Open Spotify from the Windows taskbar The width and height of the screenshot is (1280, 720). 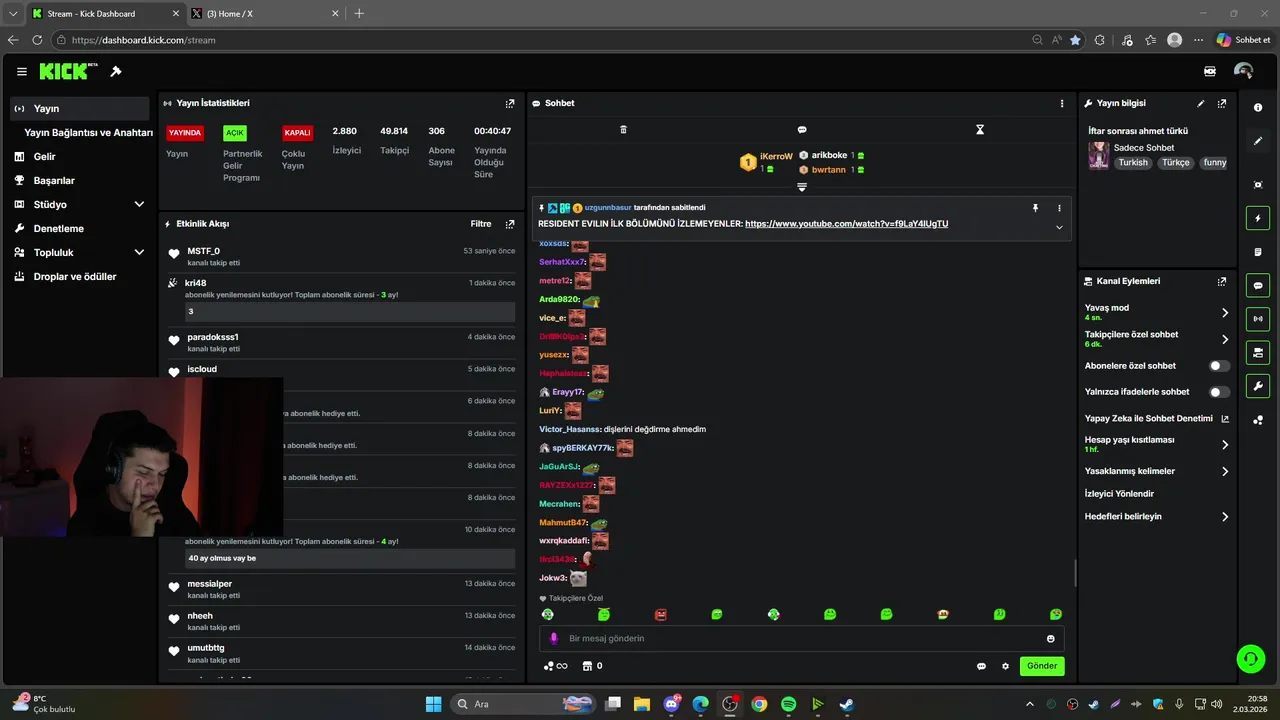(788, 704)
